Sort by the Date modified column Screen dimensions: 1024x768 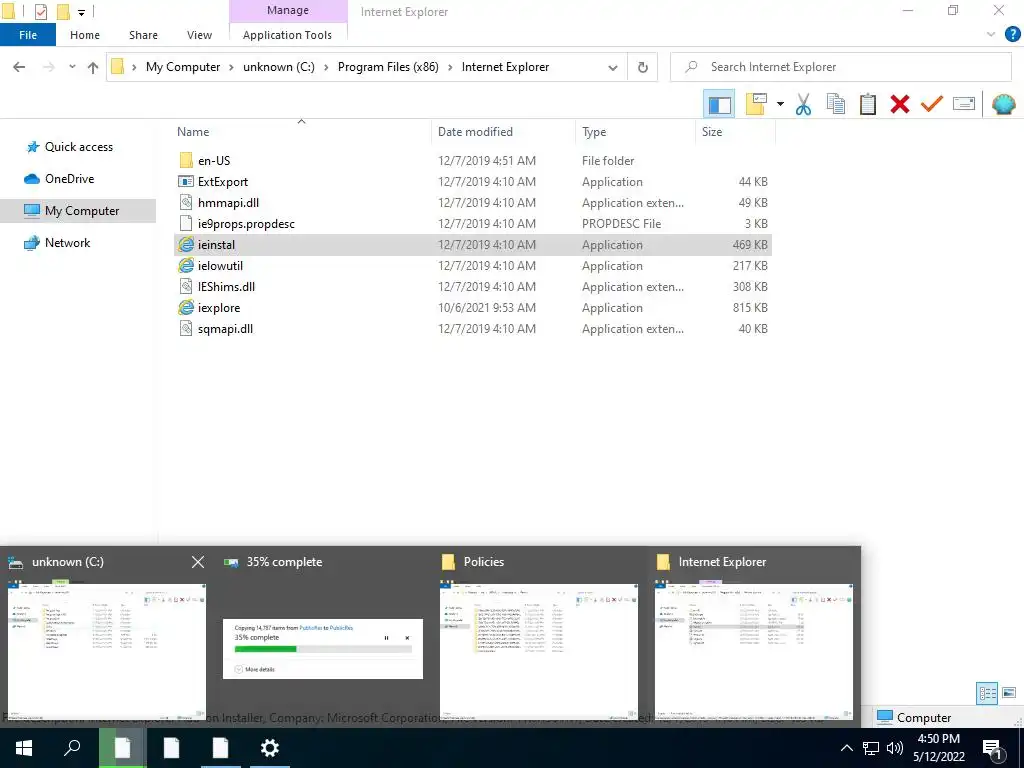475,132
